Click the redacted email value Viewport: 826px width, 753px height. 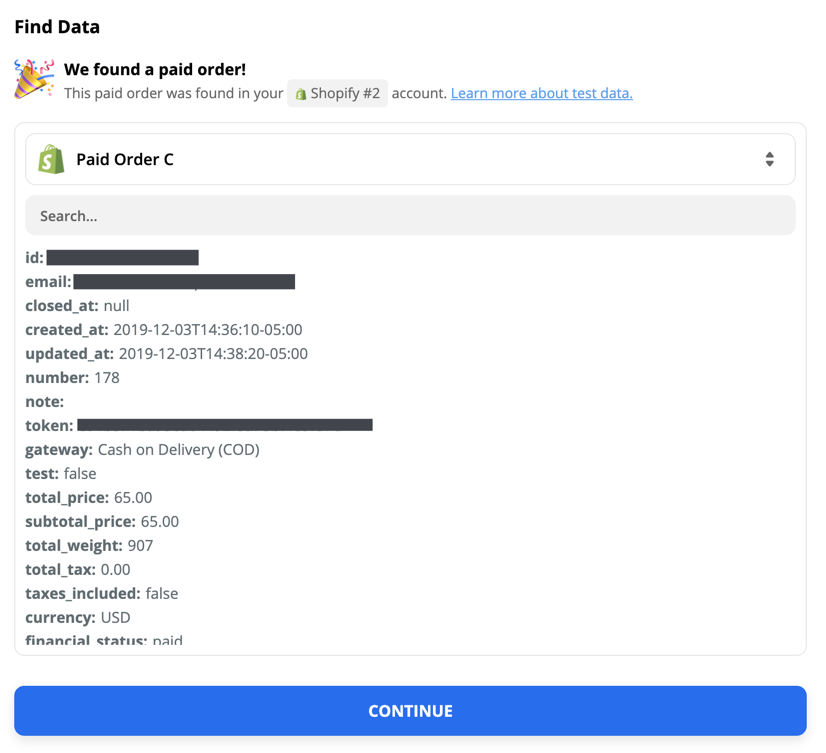point(184,282)
